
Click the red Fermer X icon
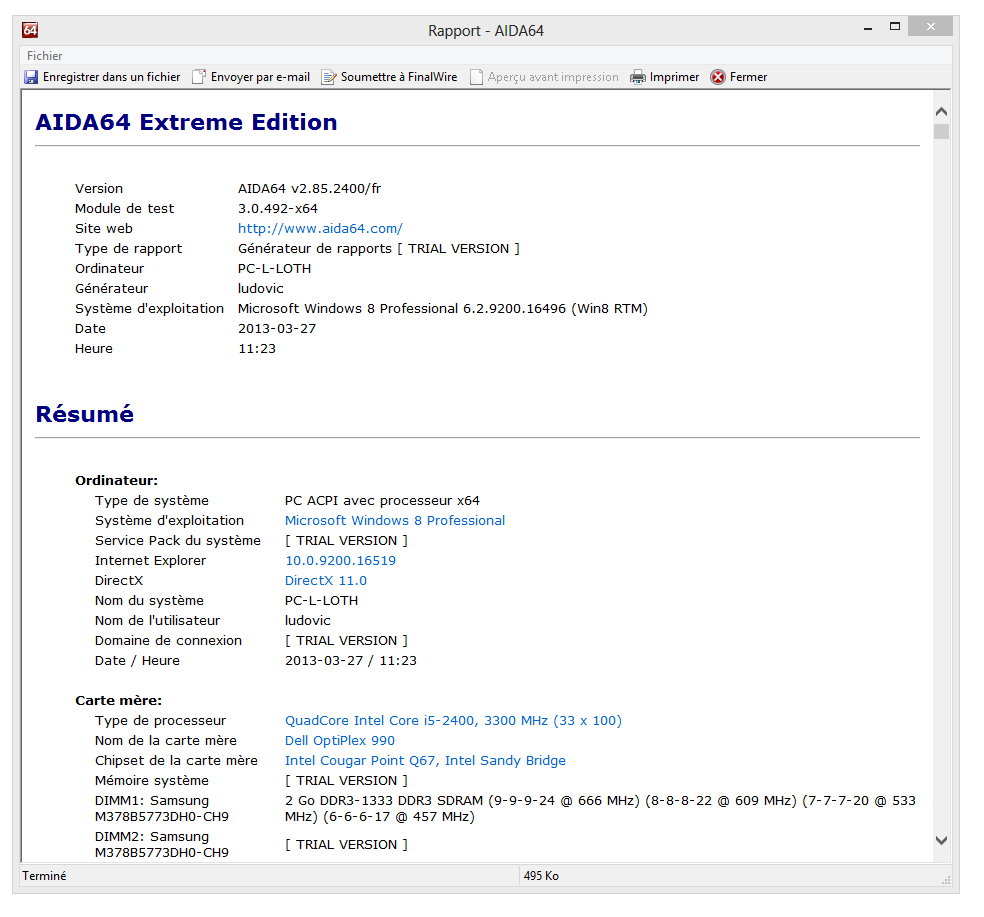[x=718, y=77]
